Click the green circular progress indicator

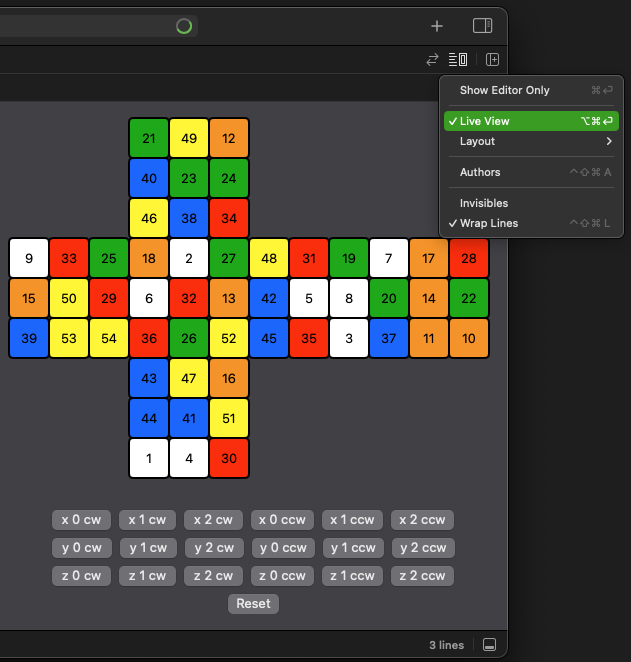point(184,26)
